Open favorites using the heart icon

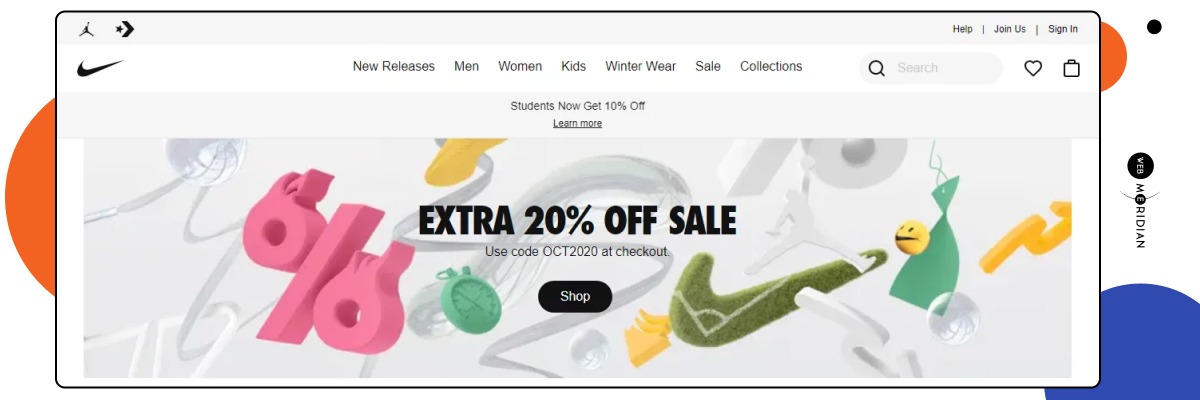pos(1033,68)
